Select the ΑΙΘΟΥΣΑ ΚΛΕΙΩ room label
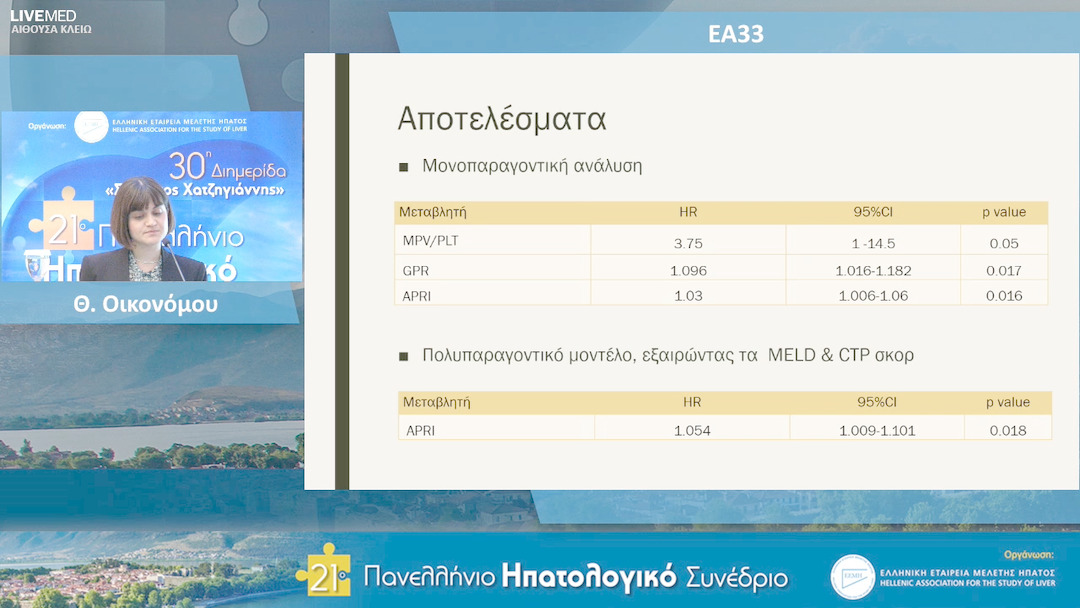Viewport: 1080px width, 608px height. pyautogui.click(x=53, y=29)
